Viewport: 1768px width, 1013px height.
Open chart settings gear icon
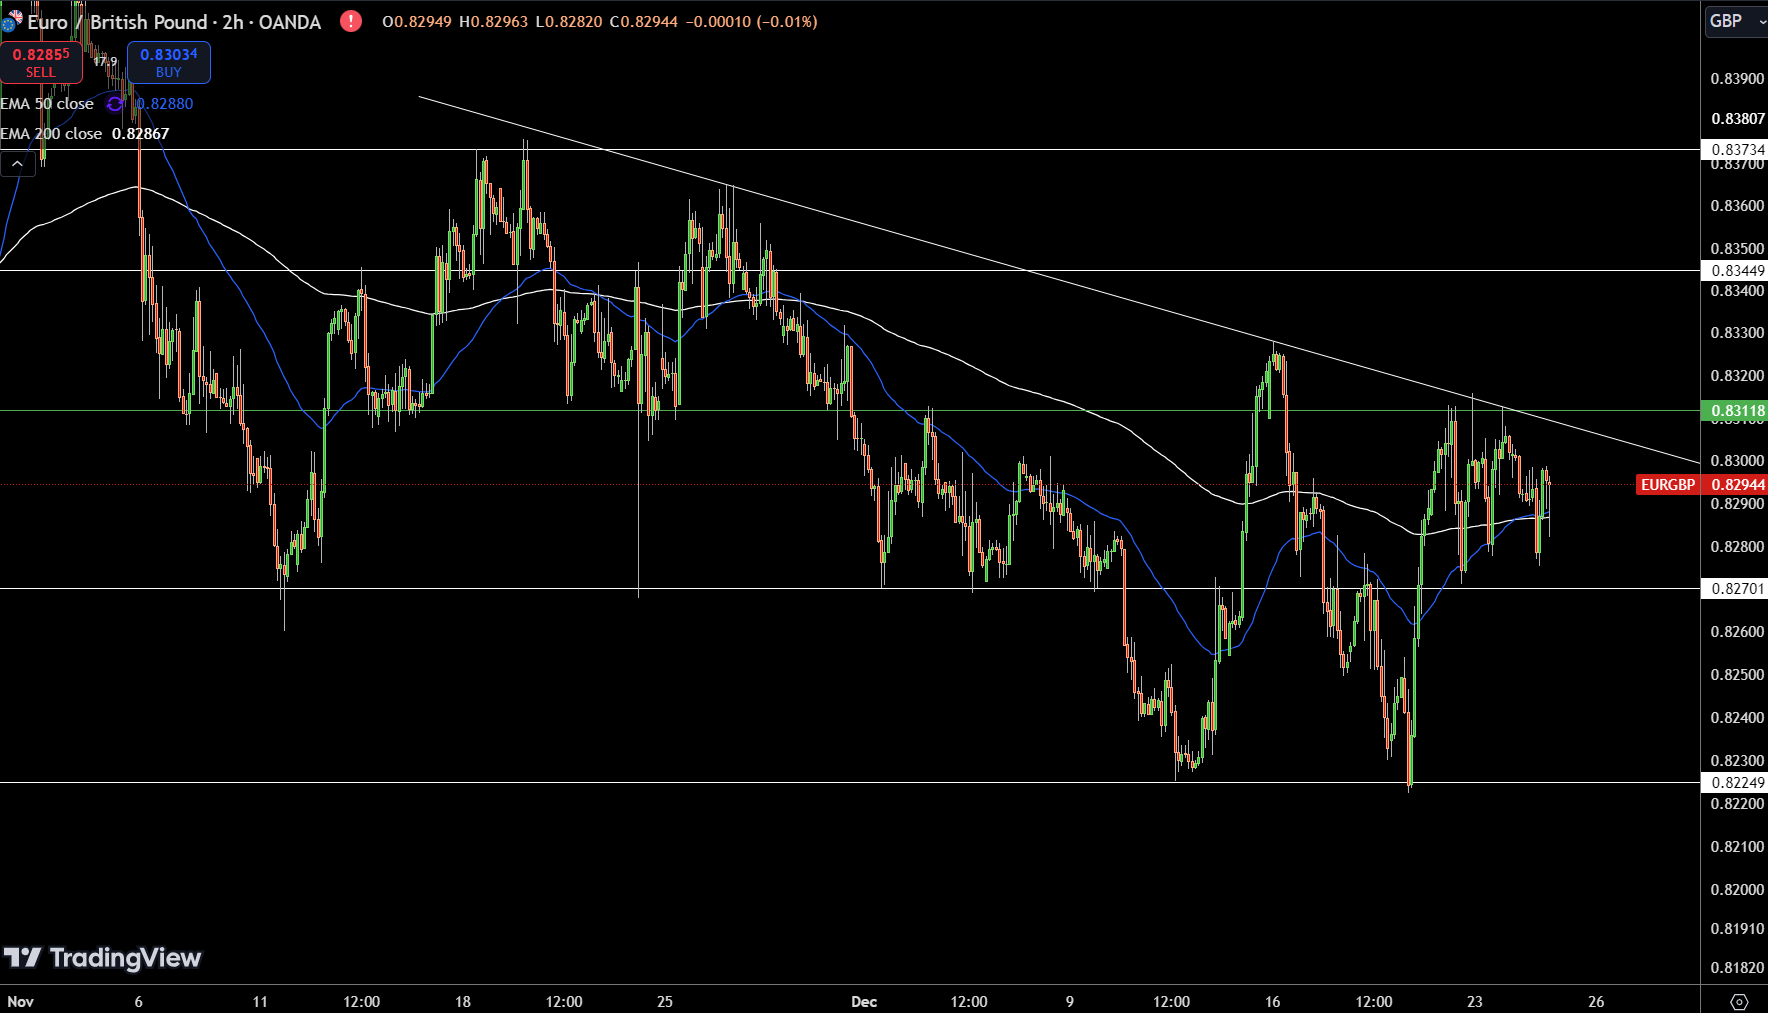pos(1739,1001)
